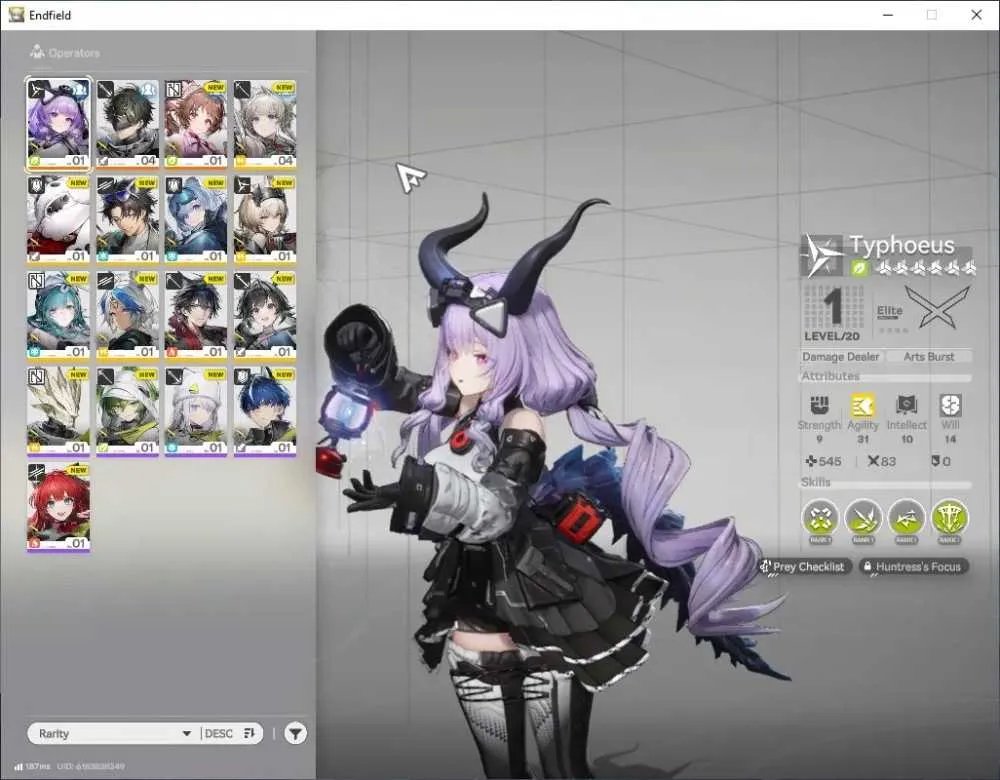Select the Will brain icon
The image size is (1000, 780).
(950, 405)
